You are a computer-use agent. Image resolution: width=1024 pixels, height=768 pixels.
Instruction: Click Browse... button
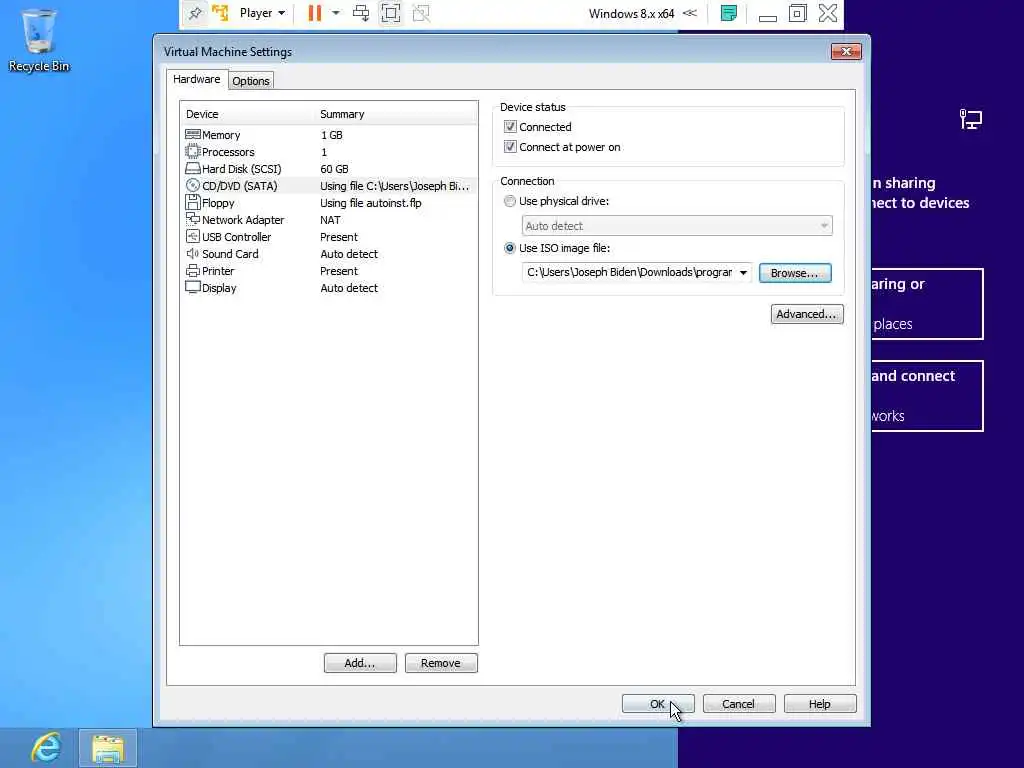[x=795, y=273]
